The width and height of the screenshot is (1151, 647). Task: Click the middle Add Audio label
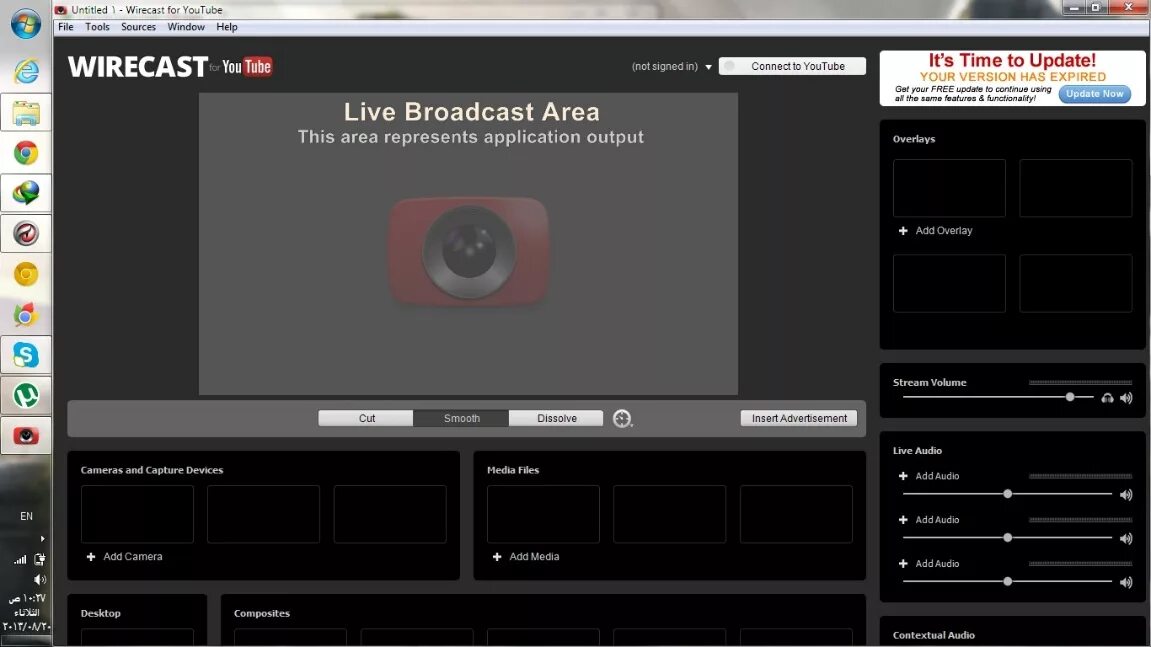[937, 520]
